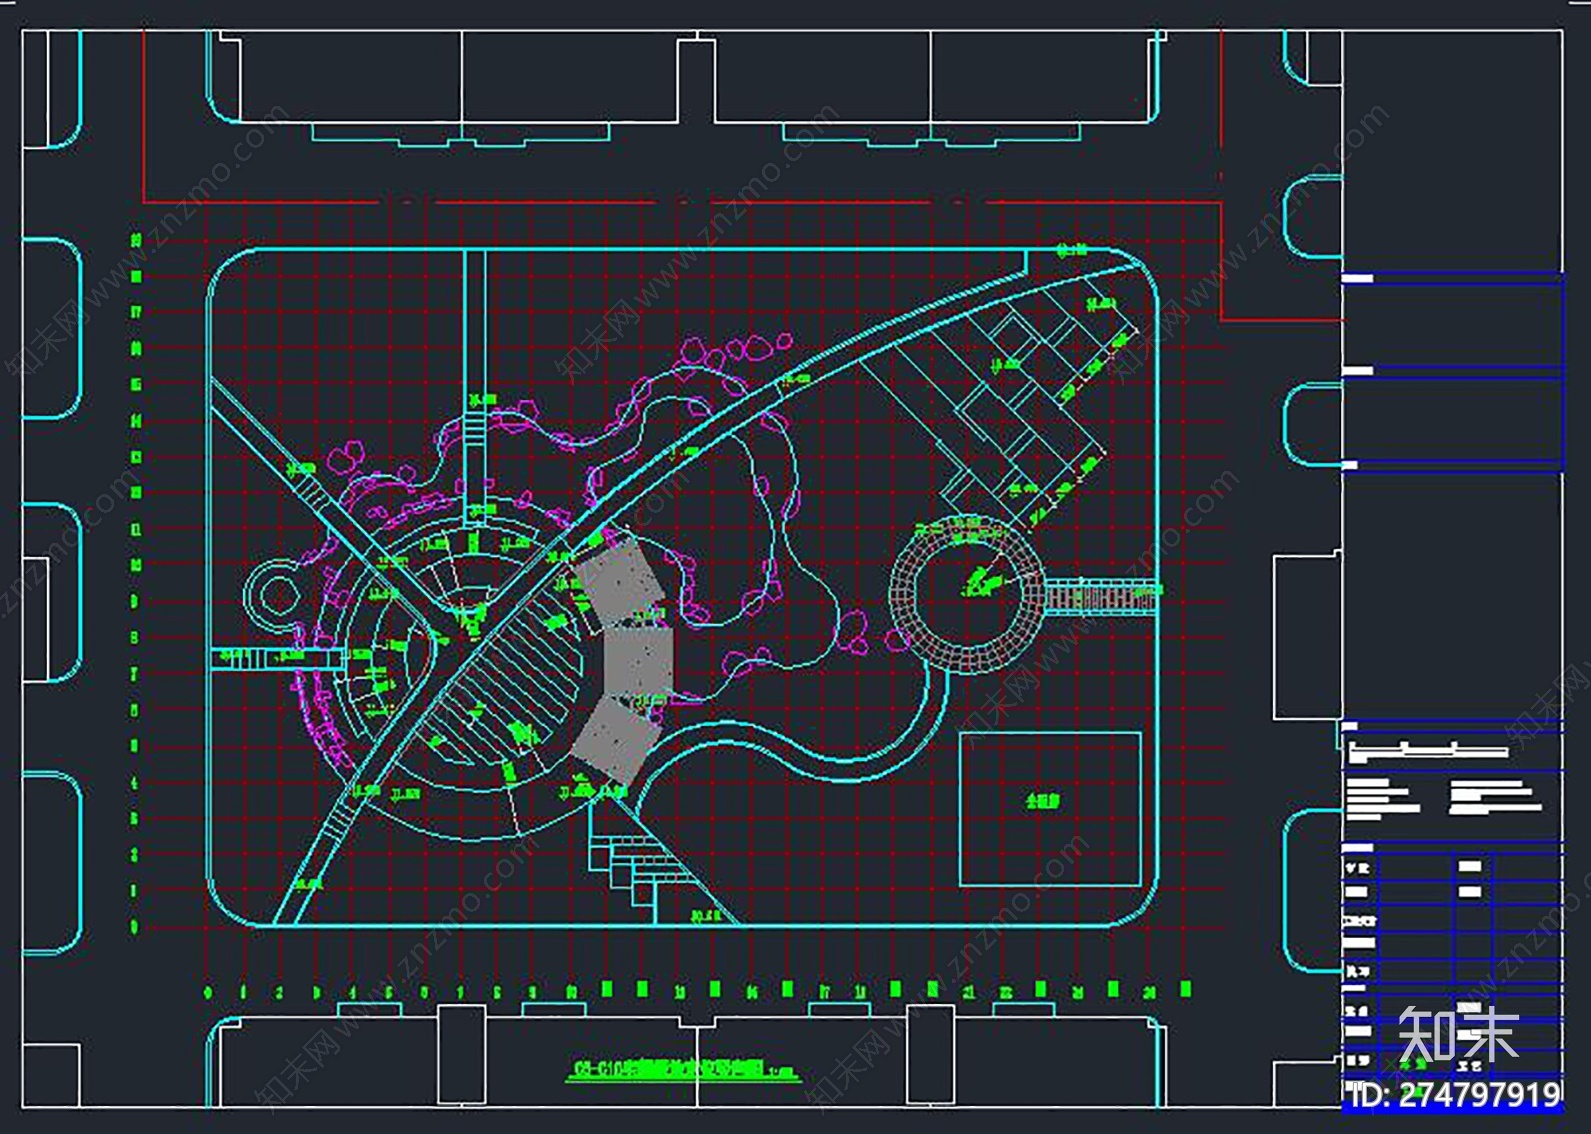Select the grey fan-shaped pavilion hatch
Viewport: 1591px width, 1134px height.
624,659
